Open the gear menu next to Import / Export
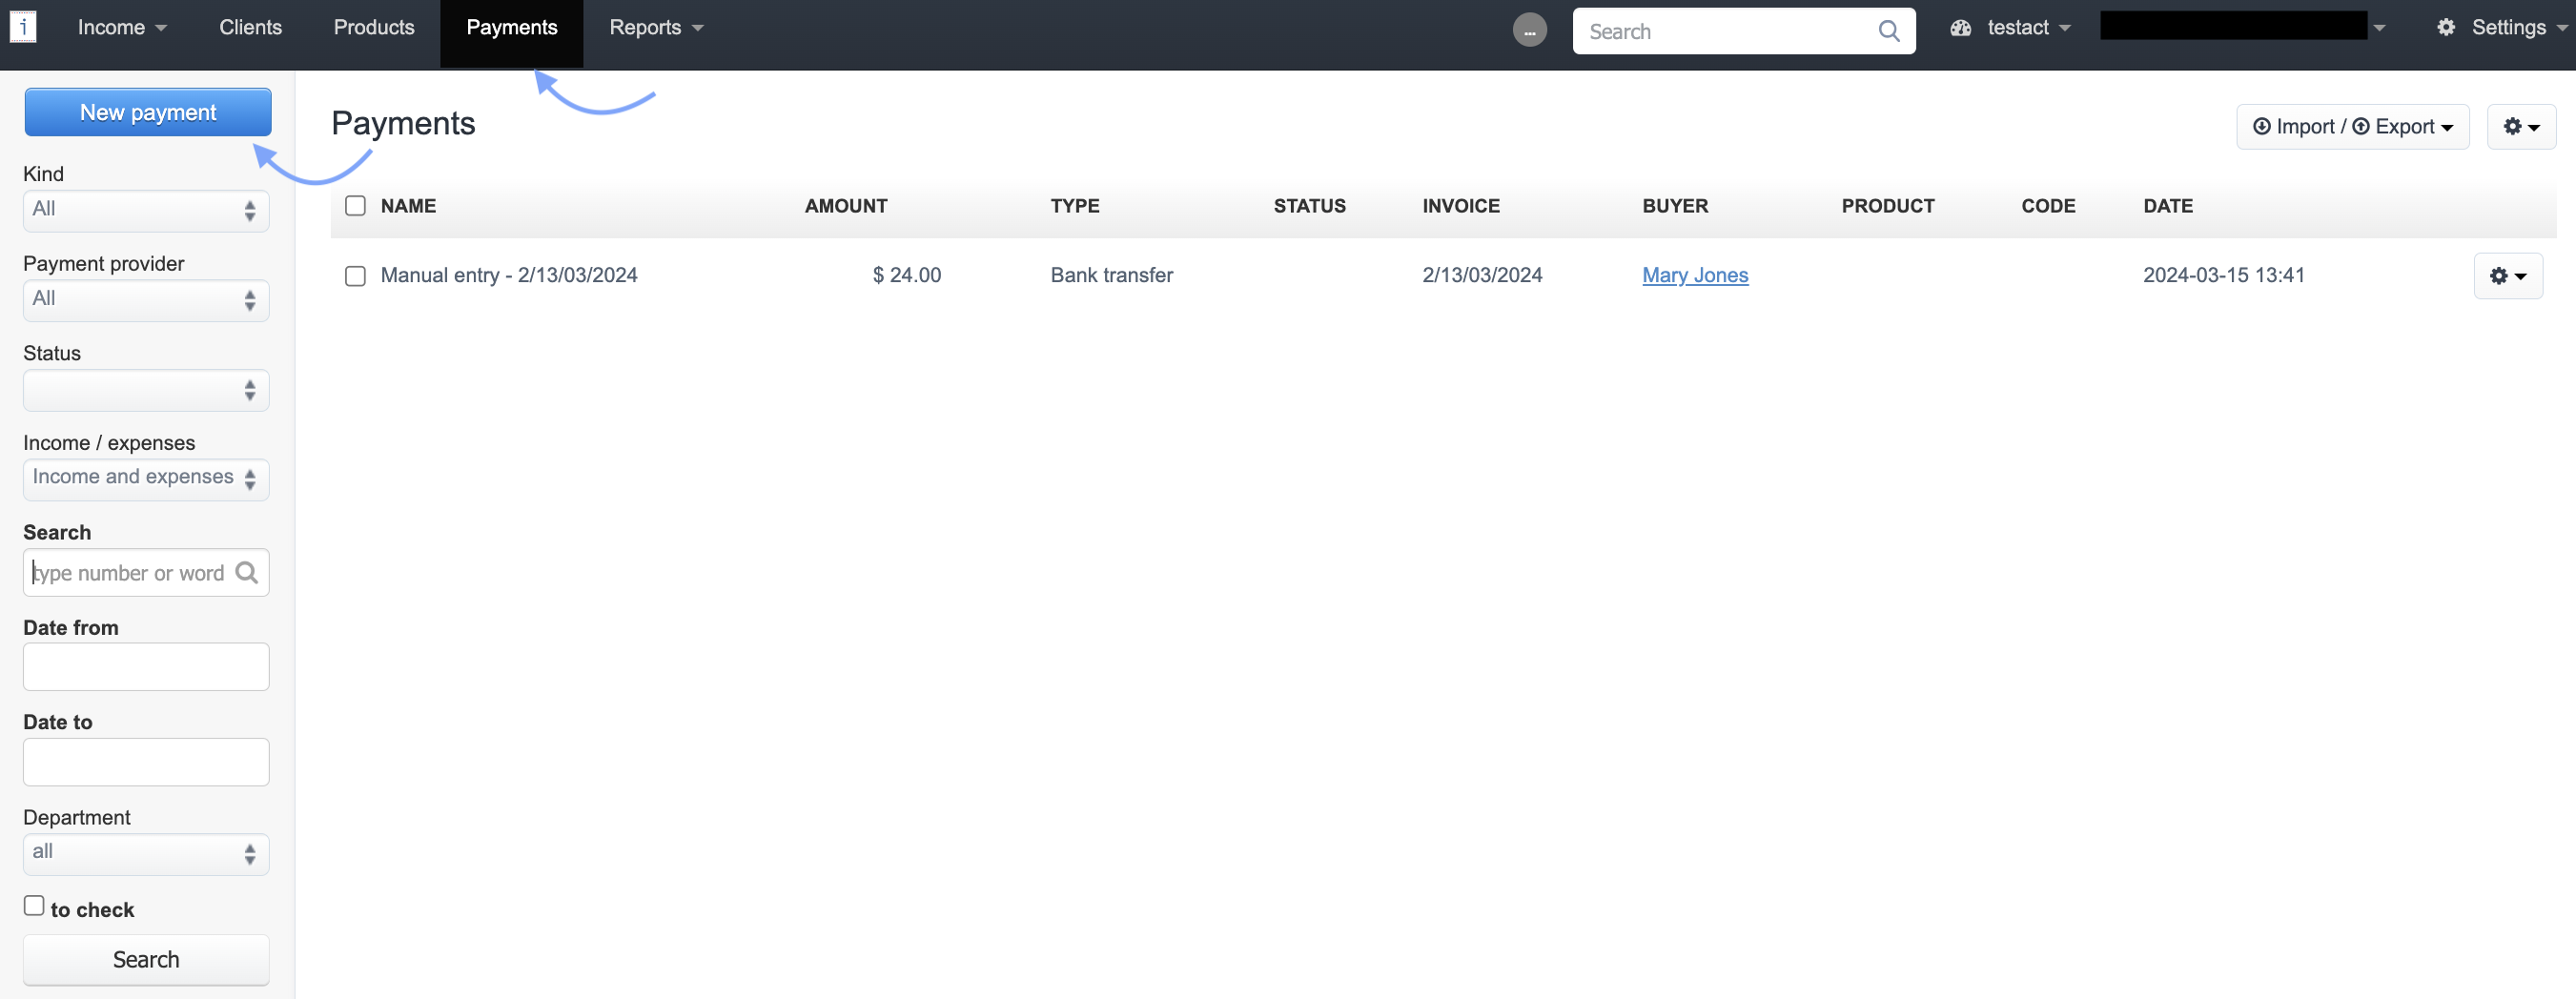 [2521, 127]
